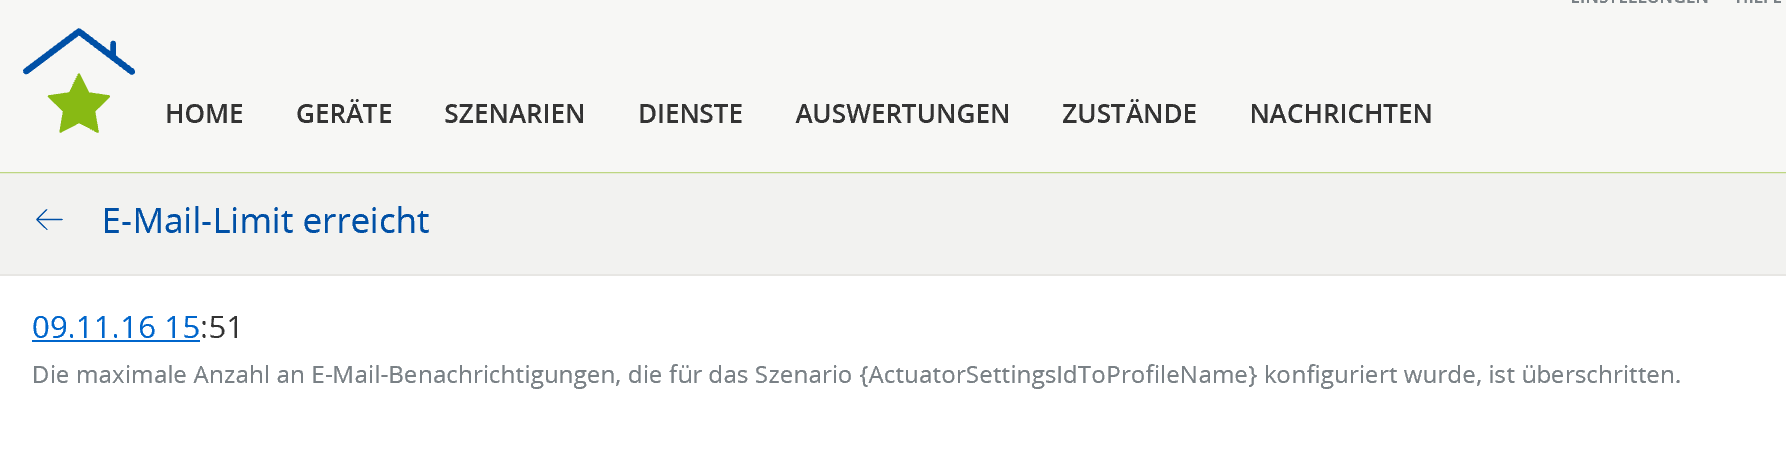Screen dimensions: 1786x459
Task: Click the underlined date link 09.11.16 15
Action: [x=116, y=327]
